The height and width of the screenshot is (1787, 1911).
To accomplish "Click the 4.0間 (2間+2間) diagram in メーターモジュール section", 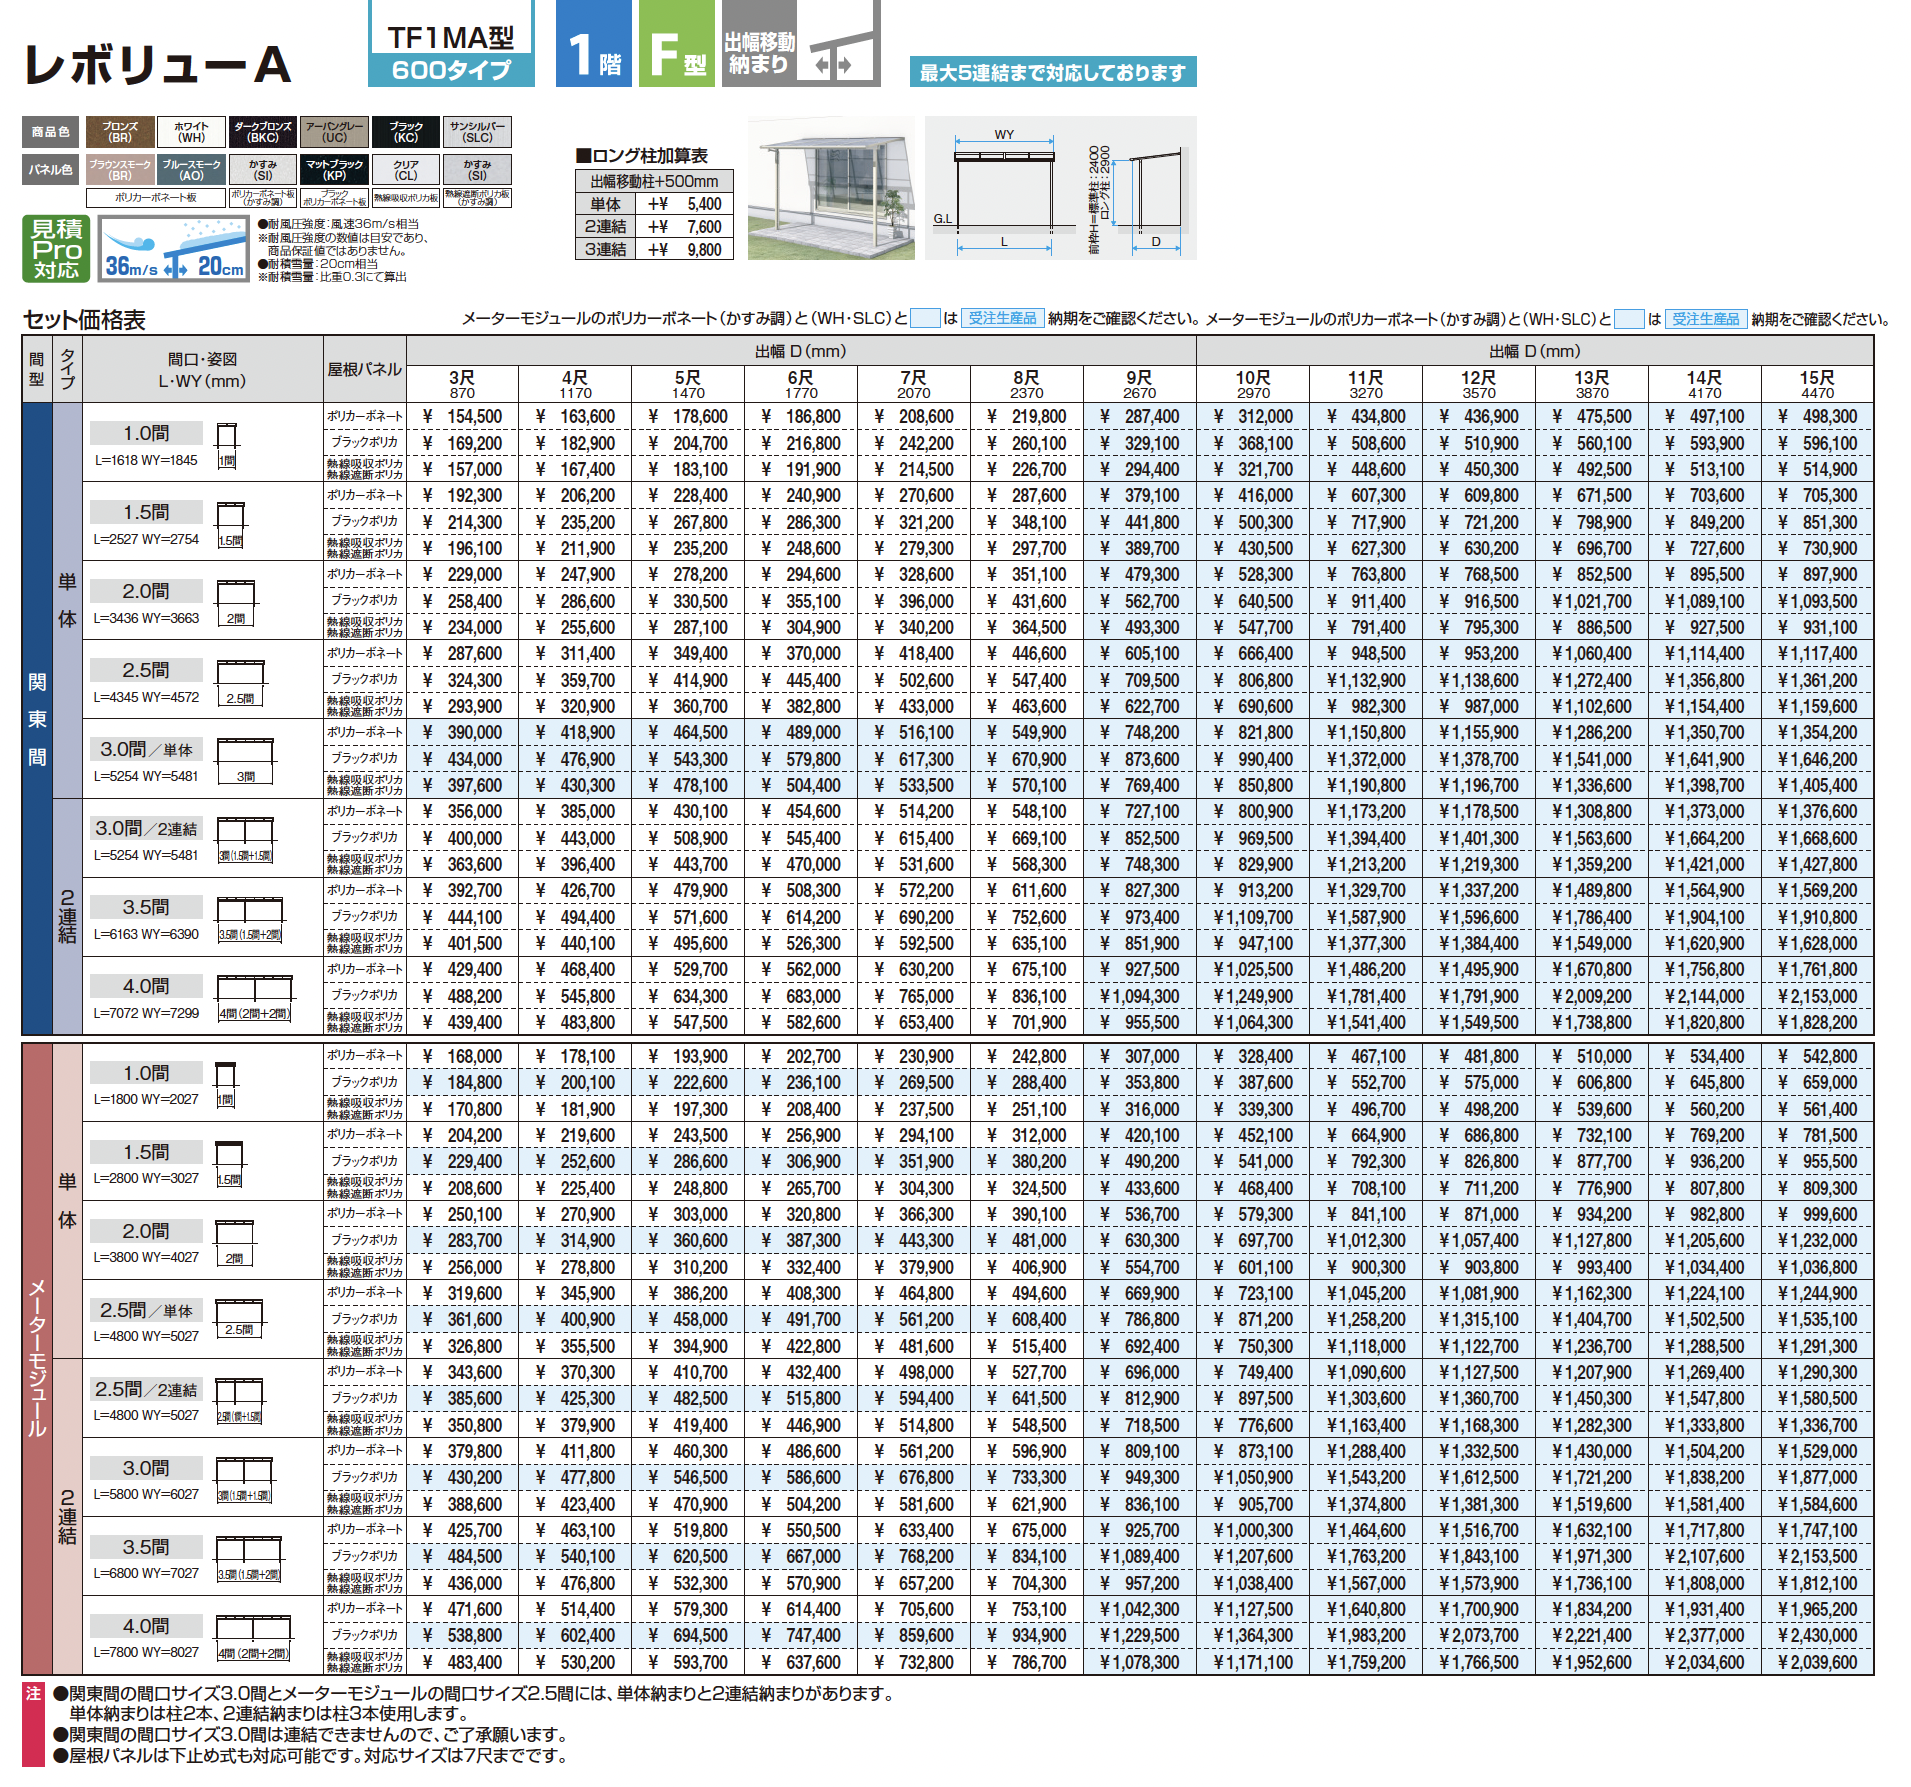I will pyautogui.click(x=254, y=1638).
